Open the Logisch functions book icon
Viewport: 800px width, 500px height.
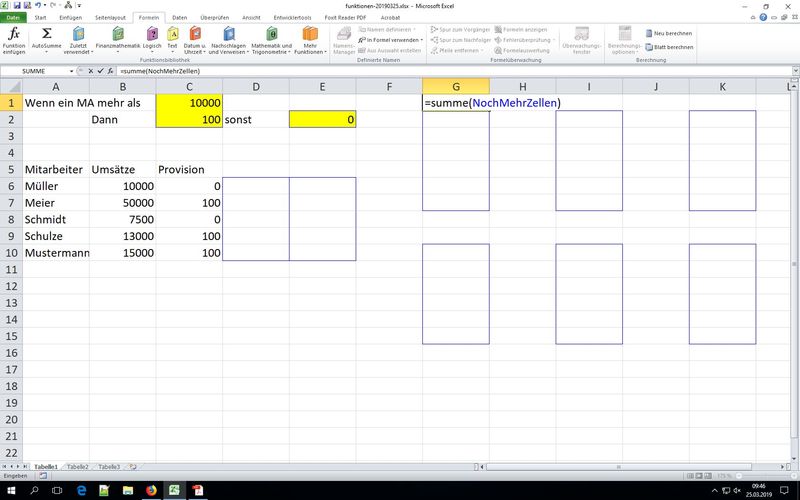152,34
